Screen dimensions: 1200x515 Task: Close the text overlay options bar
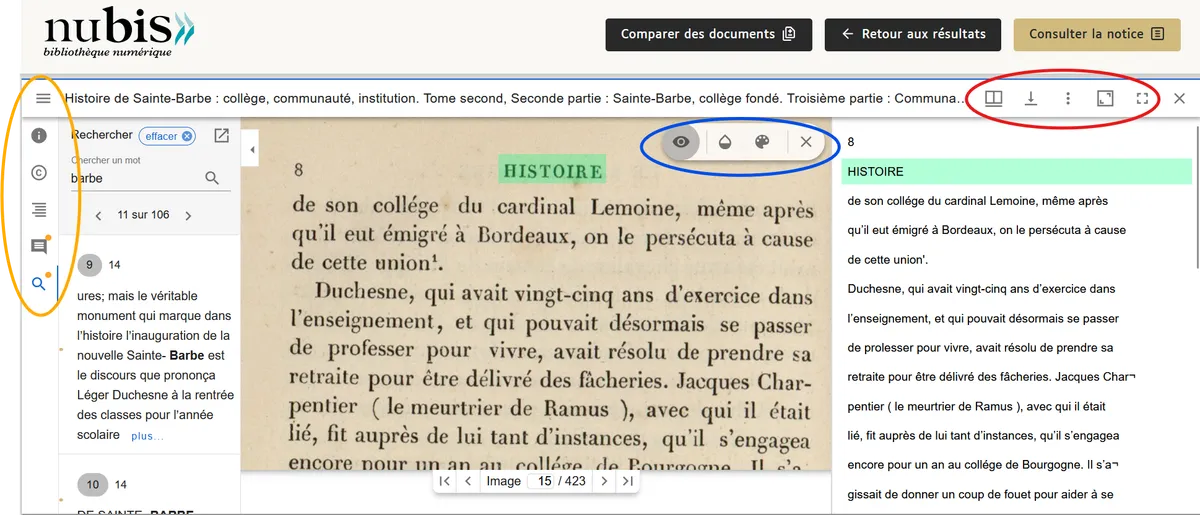point(806,142)
